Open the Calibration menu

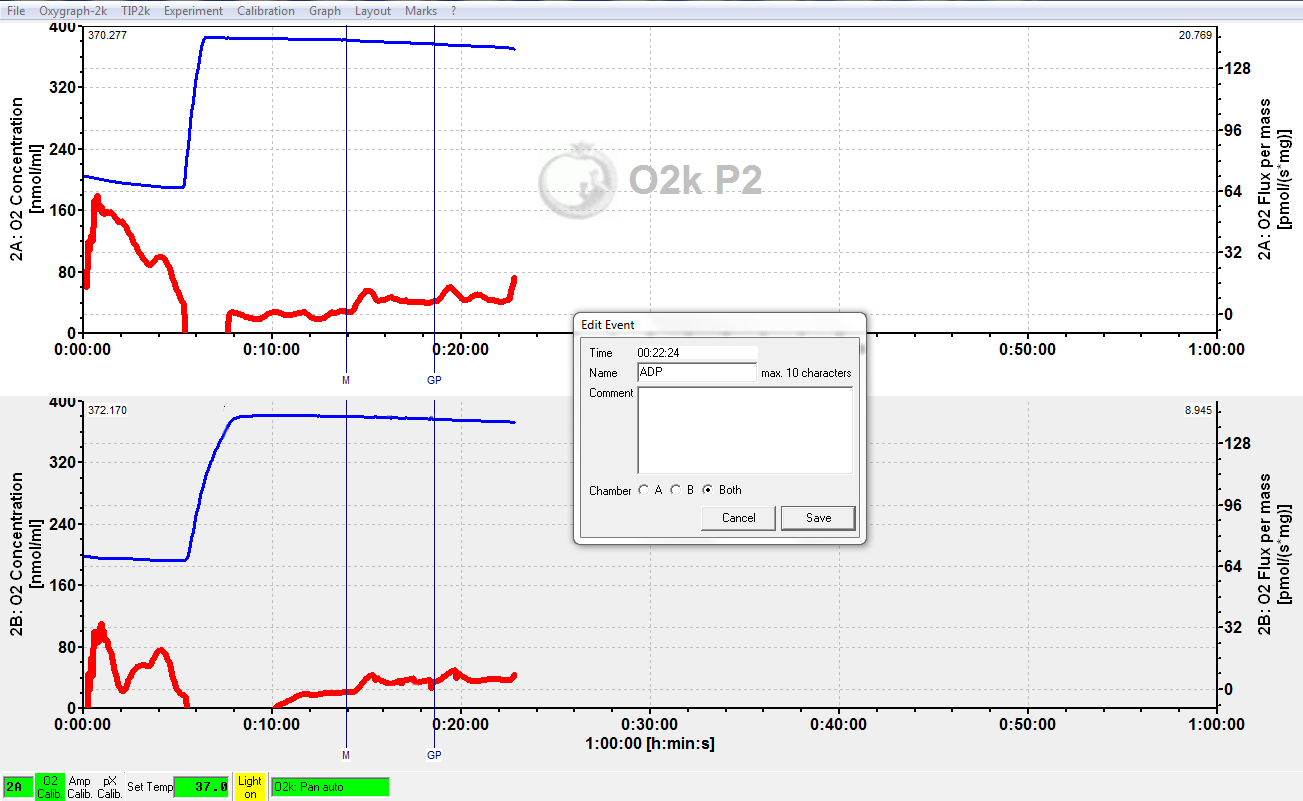click(x=266, y=11)
